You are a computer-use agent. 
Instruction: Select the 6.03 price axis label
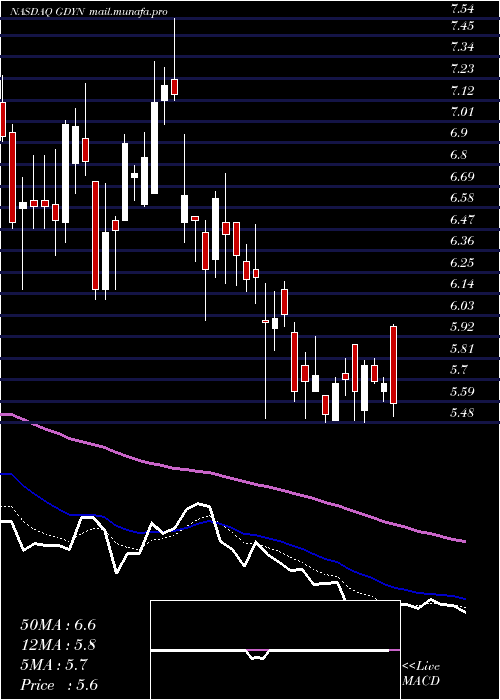[x=462, y=306]
